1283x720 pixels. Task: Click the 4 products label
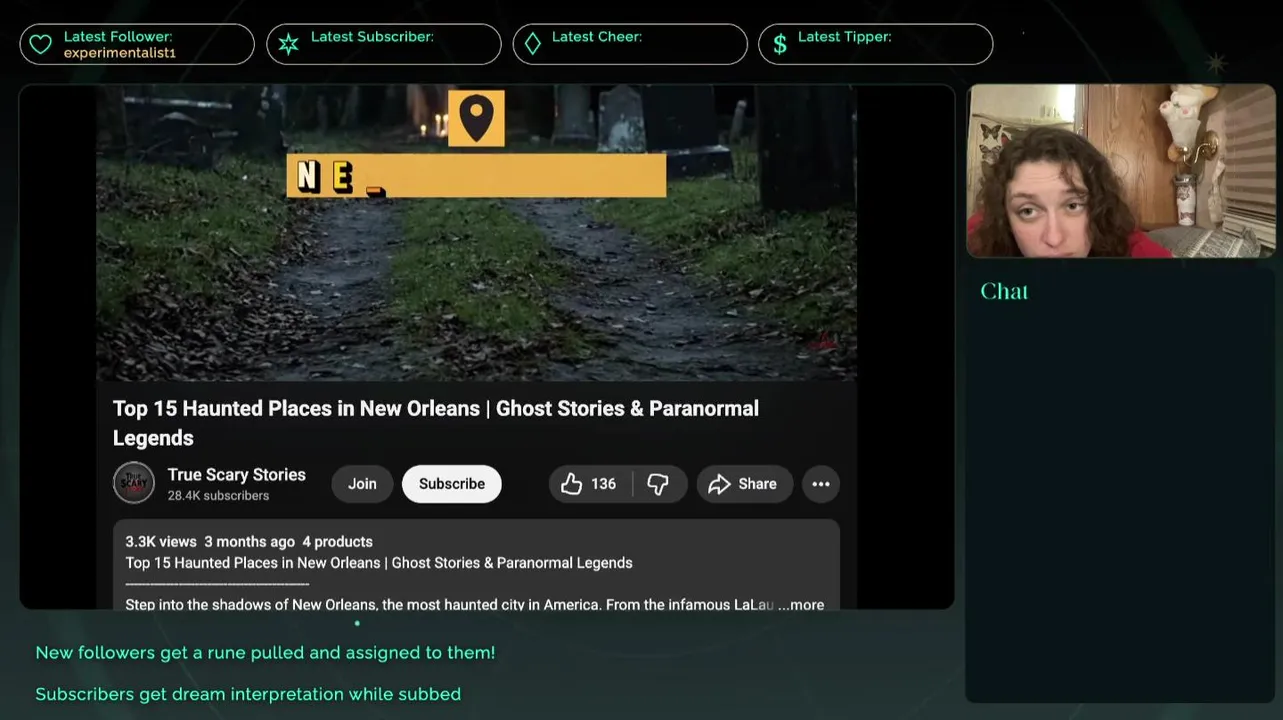pyautogui.click(x=337, y=541)
